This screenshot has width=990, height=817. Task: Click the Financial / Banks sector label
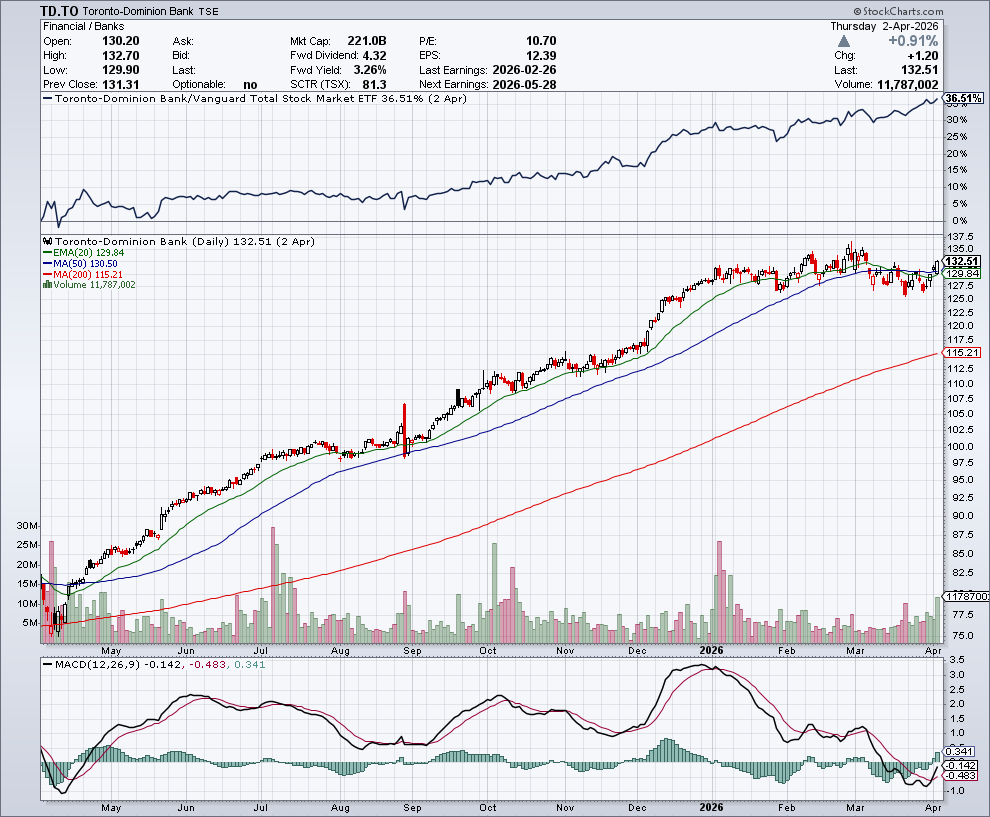tap(83, 27)
